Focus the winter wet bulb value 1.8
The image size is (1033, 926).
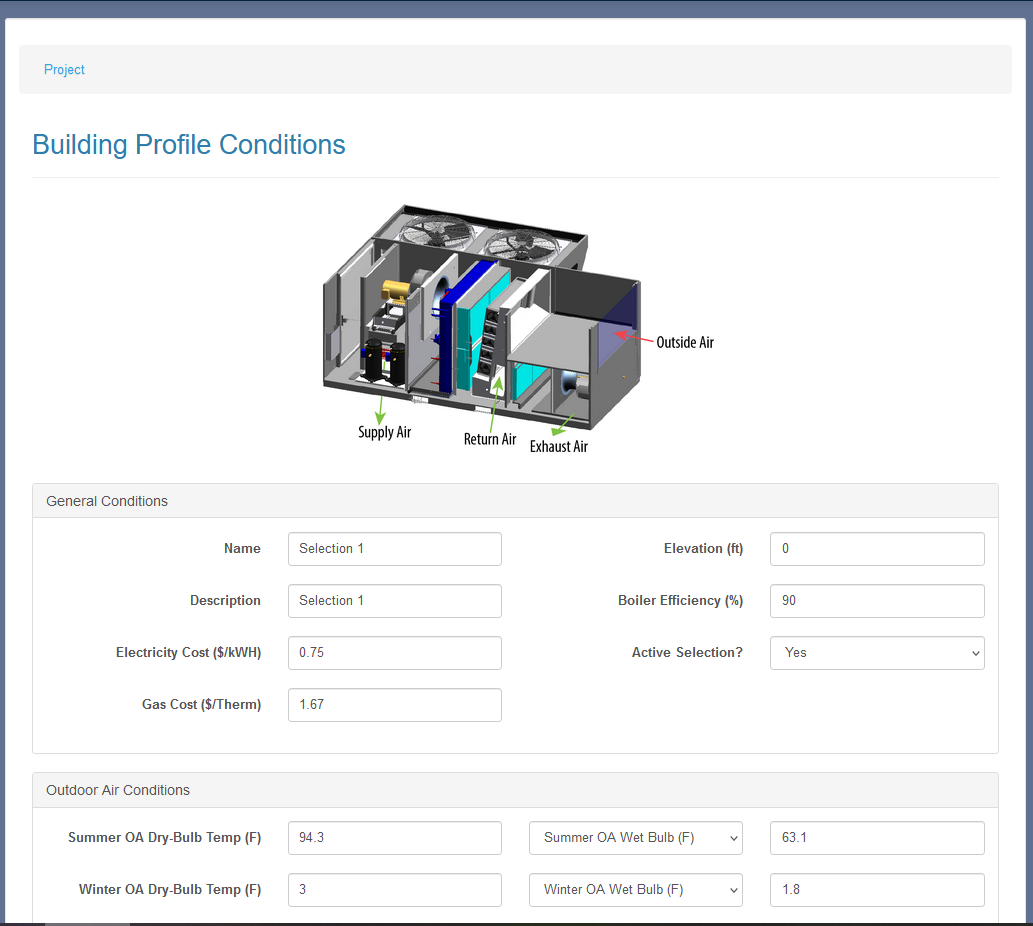tap(876, 890)
